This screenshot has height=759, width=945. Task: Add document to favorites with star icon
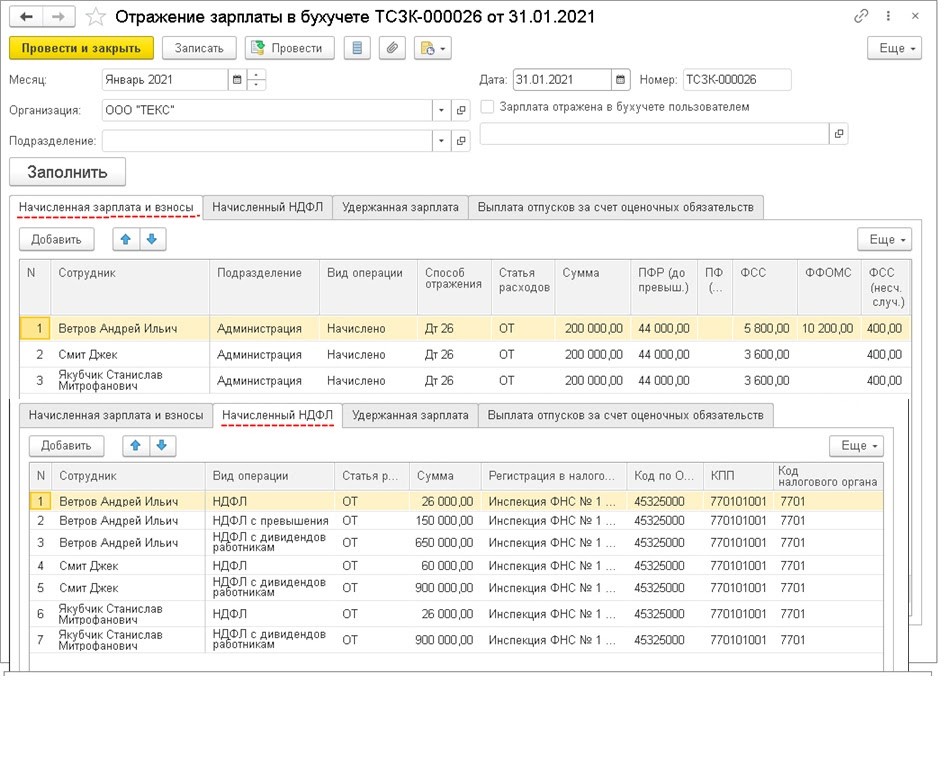click(95, 17)
